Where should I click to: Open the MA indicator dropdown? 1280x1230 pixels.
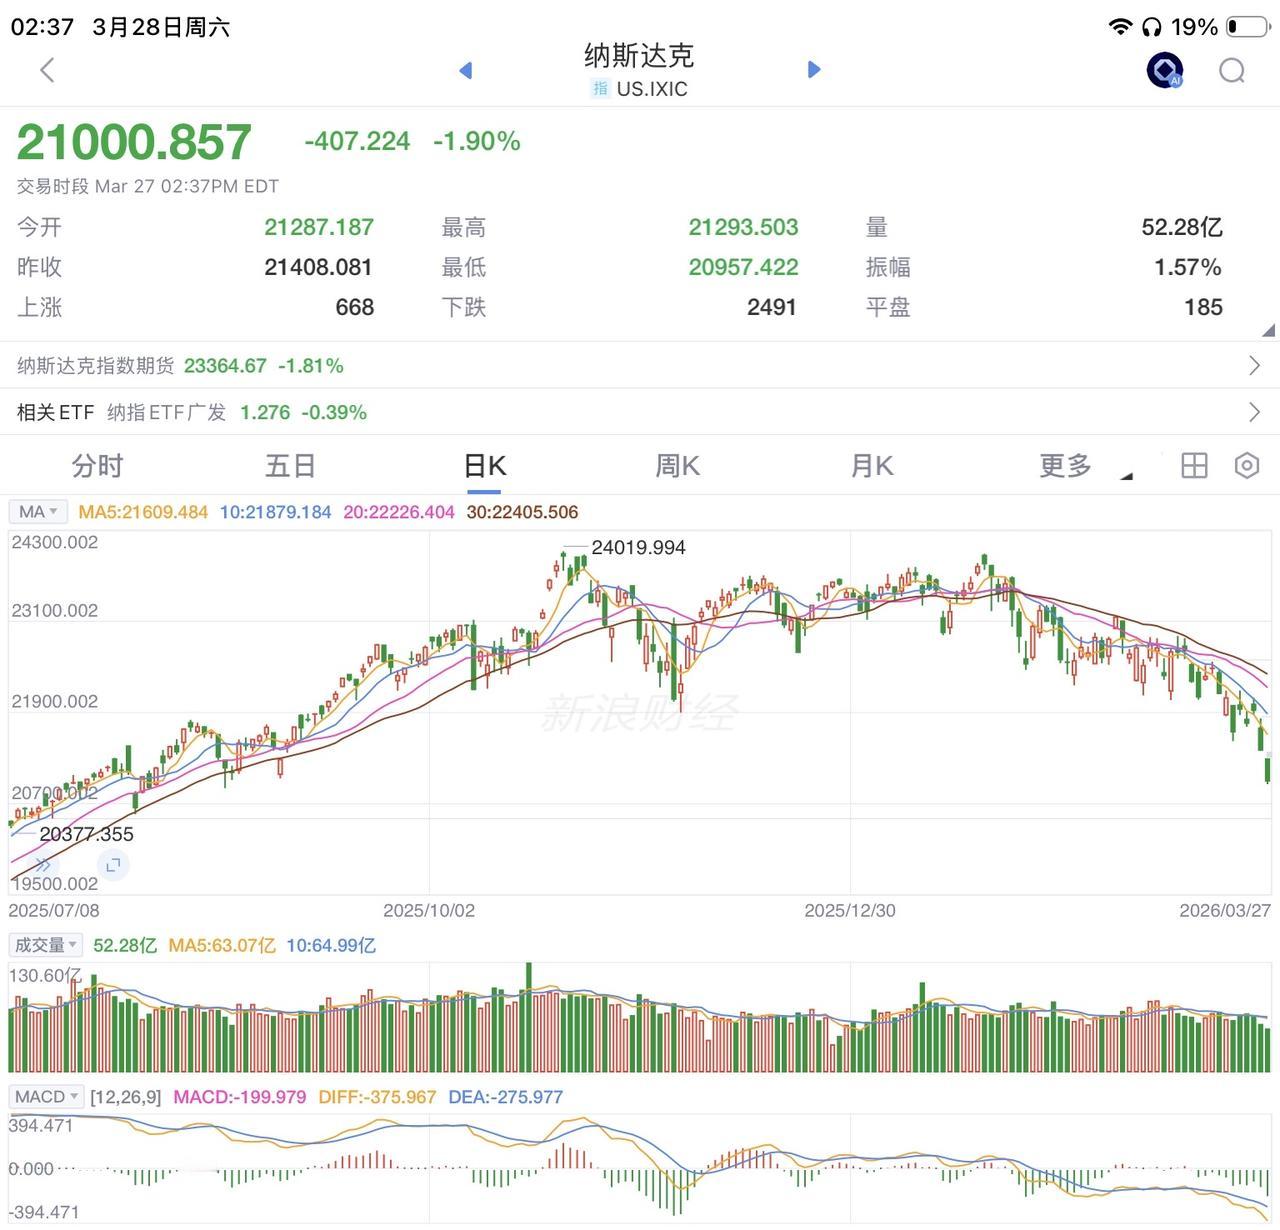pos(39,512)
